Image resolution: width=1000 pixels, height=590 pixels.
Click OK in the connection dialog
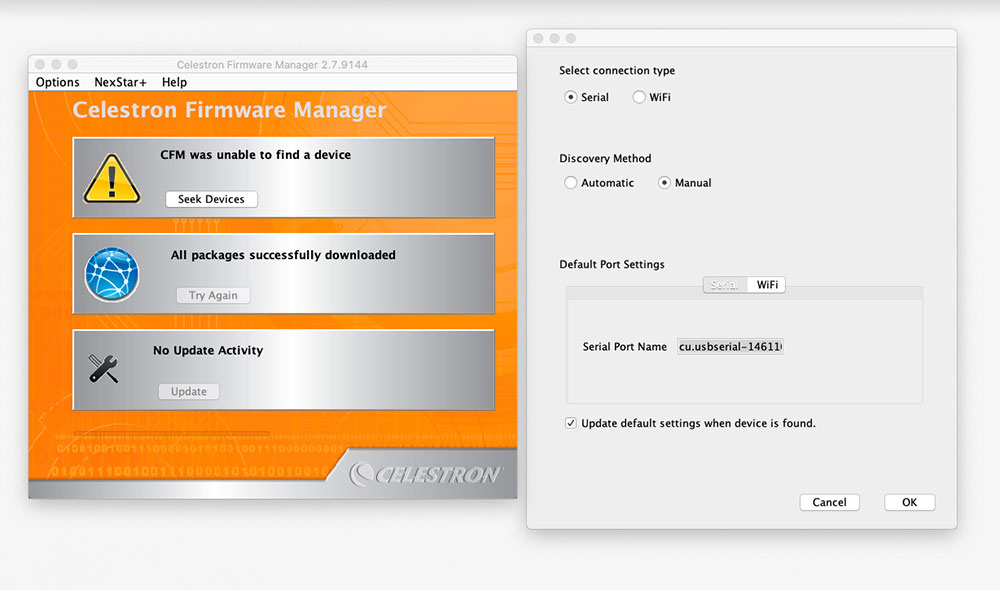pyautogui.click(x=909, y=503)
